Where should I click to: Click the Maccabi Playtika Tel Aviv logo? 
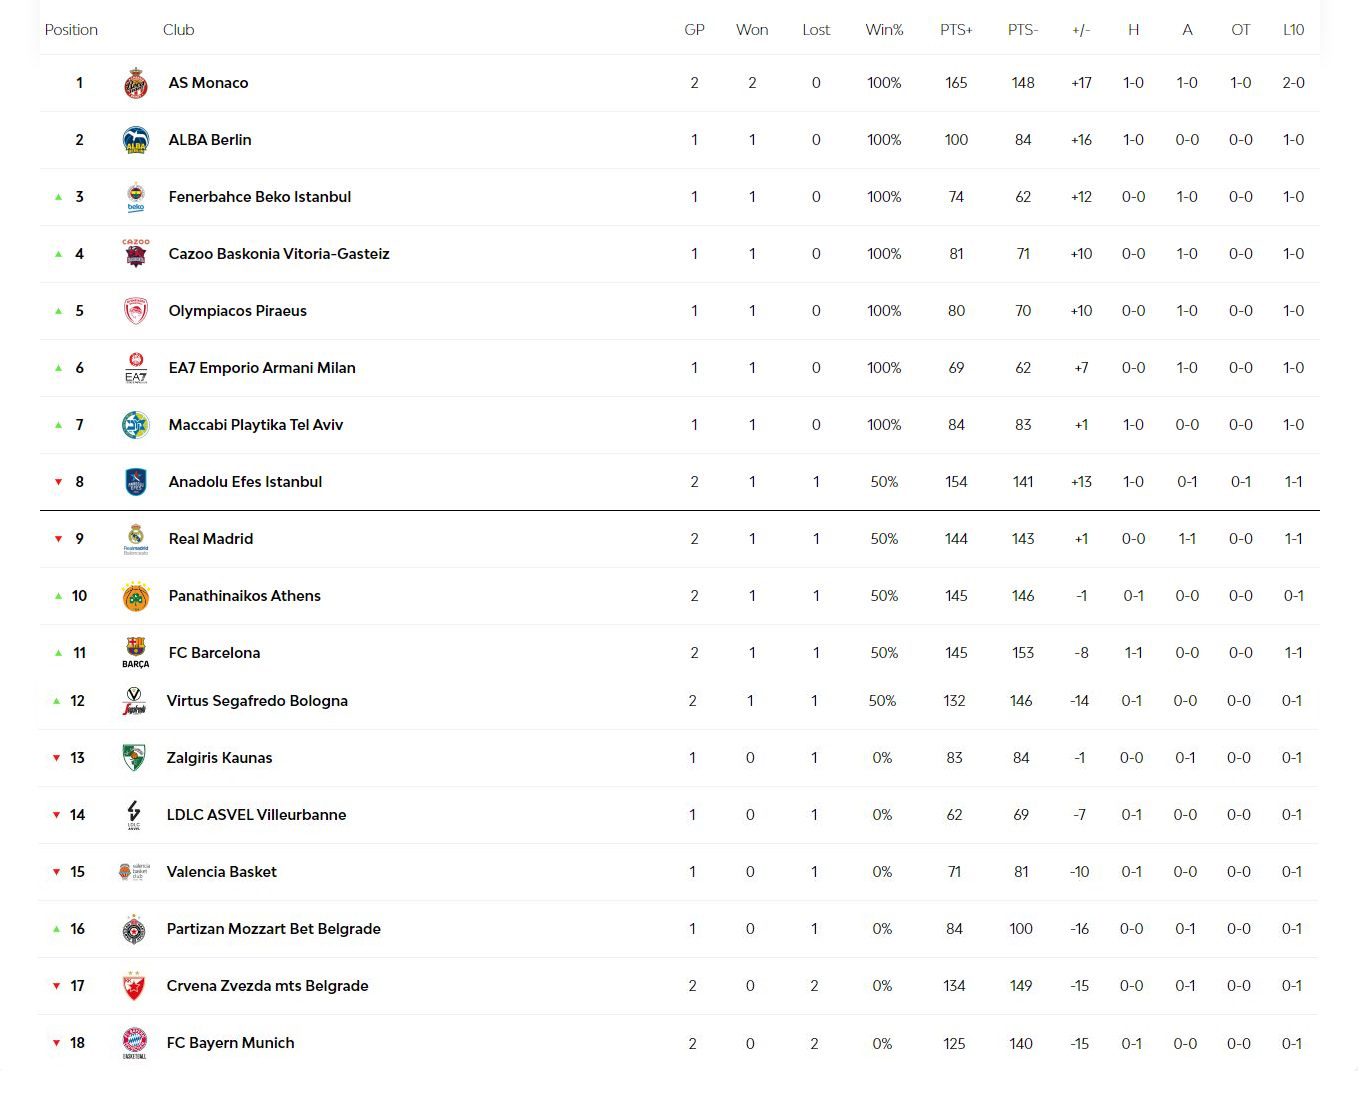(x=136, y=426)
